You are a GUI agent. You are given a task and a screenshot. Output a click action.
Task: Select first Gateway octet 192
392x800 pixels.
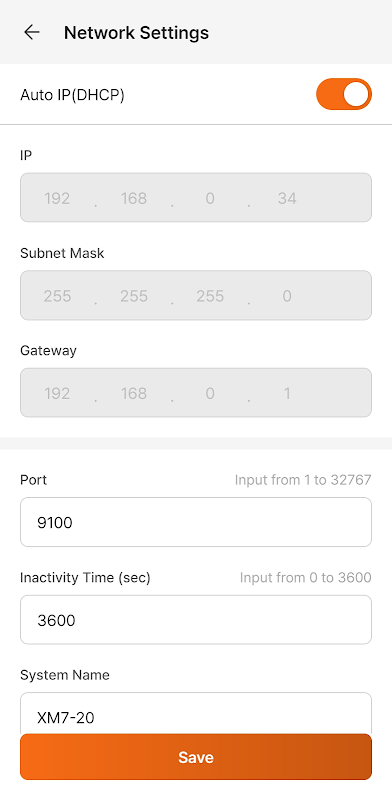point(57,393)
